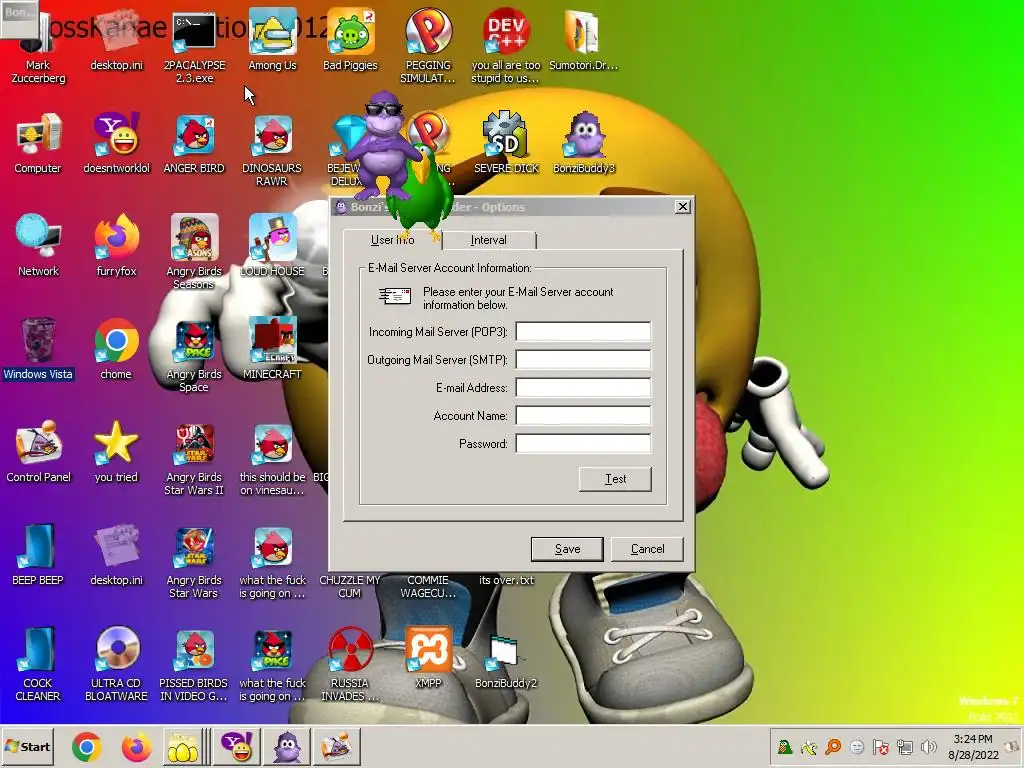Cancel the Options dialog
Screen dimensions: 1024x768
pos(647,549)
